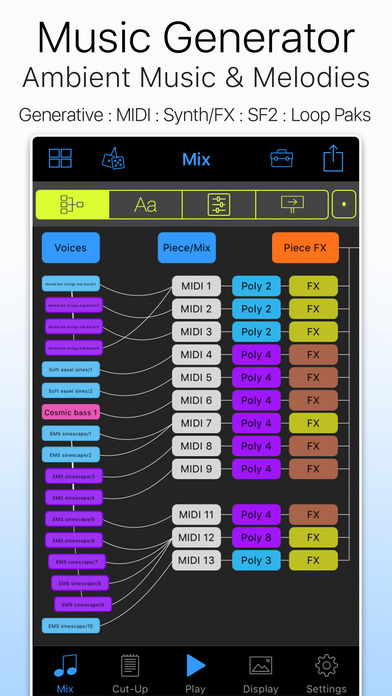This screenshot has width=392, height=696.
Task: Open the toolbox icon
Action: (x=281, y=158)
